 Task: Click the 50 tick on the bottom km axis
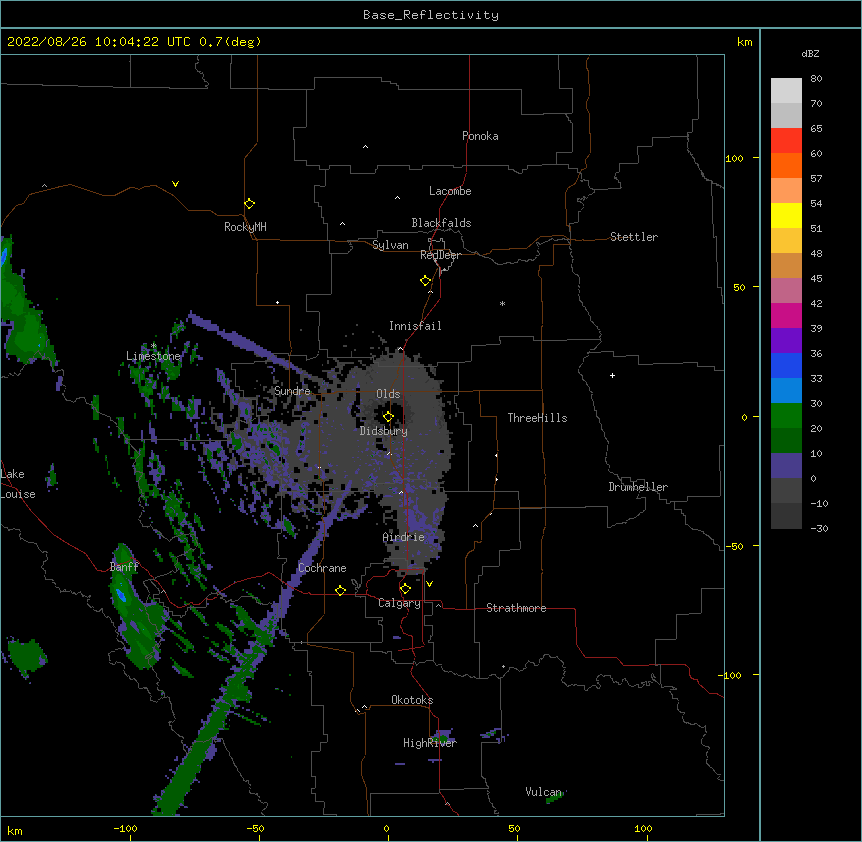[514, 829]
